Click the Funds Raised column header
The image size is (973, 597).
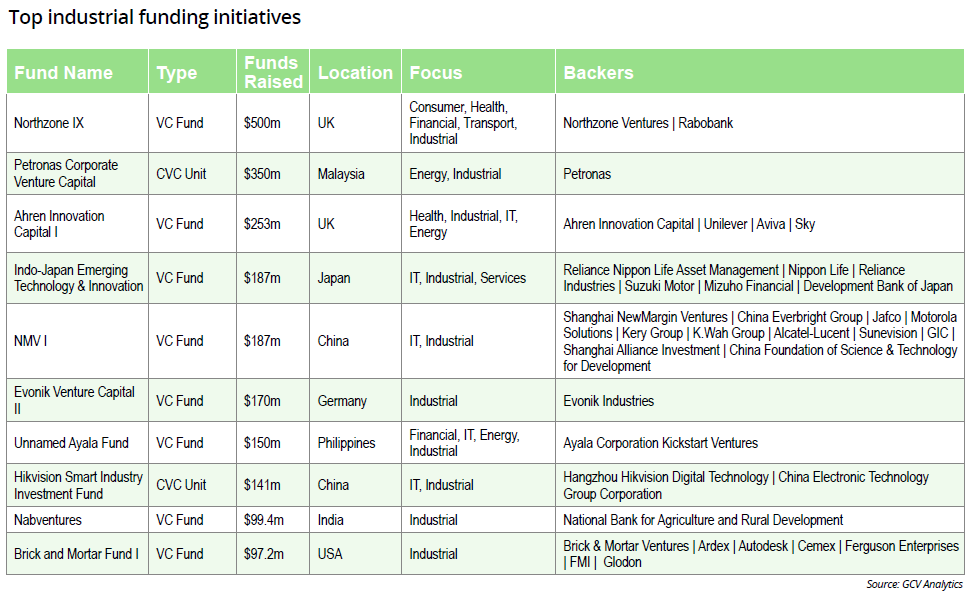coord(272,73)
